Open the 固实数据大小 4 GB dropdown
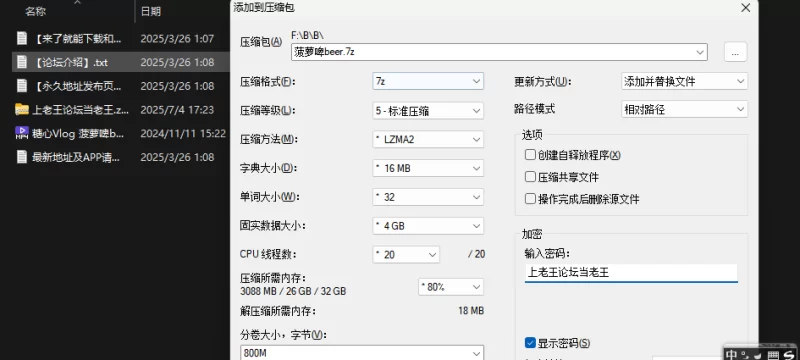The image size is (800, 360). point(428,225)
